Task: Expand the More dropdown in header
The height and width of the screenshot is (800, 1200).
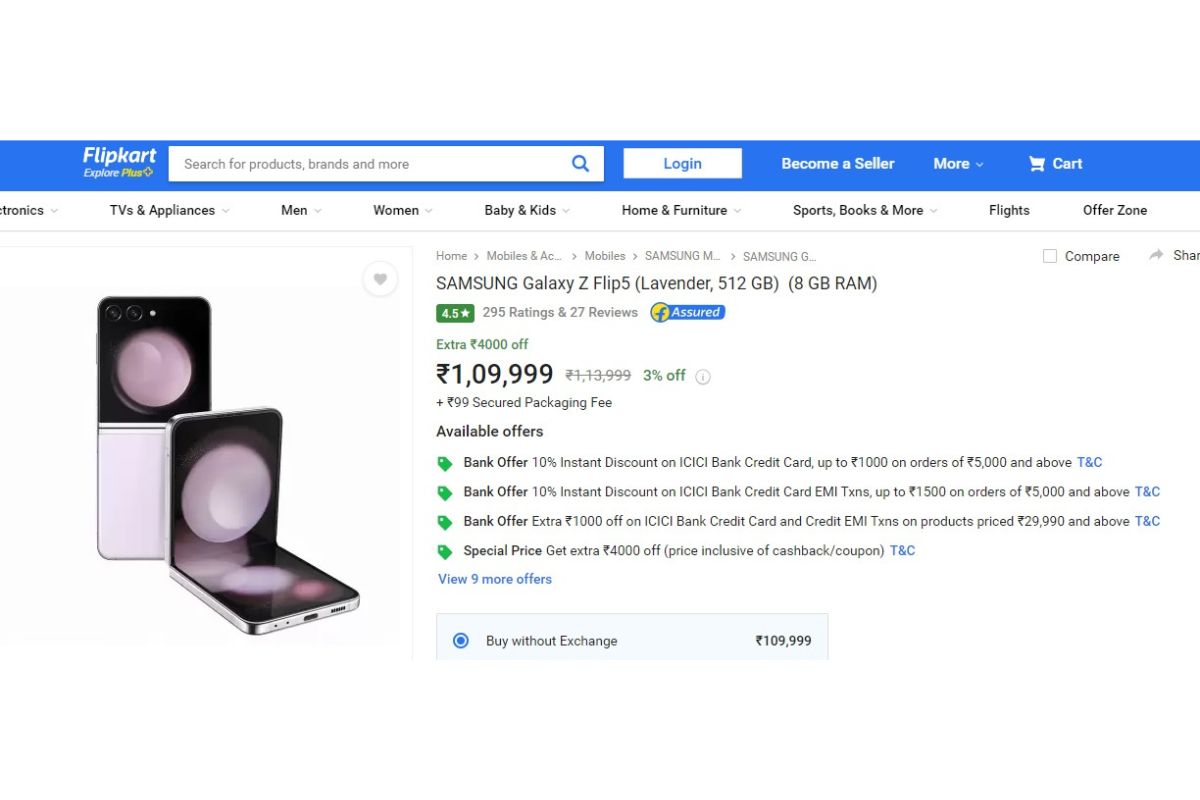Action: point(958,164)
